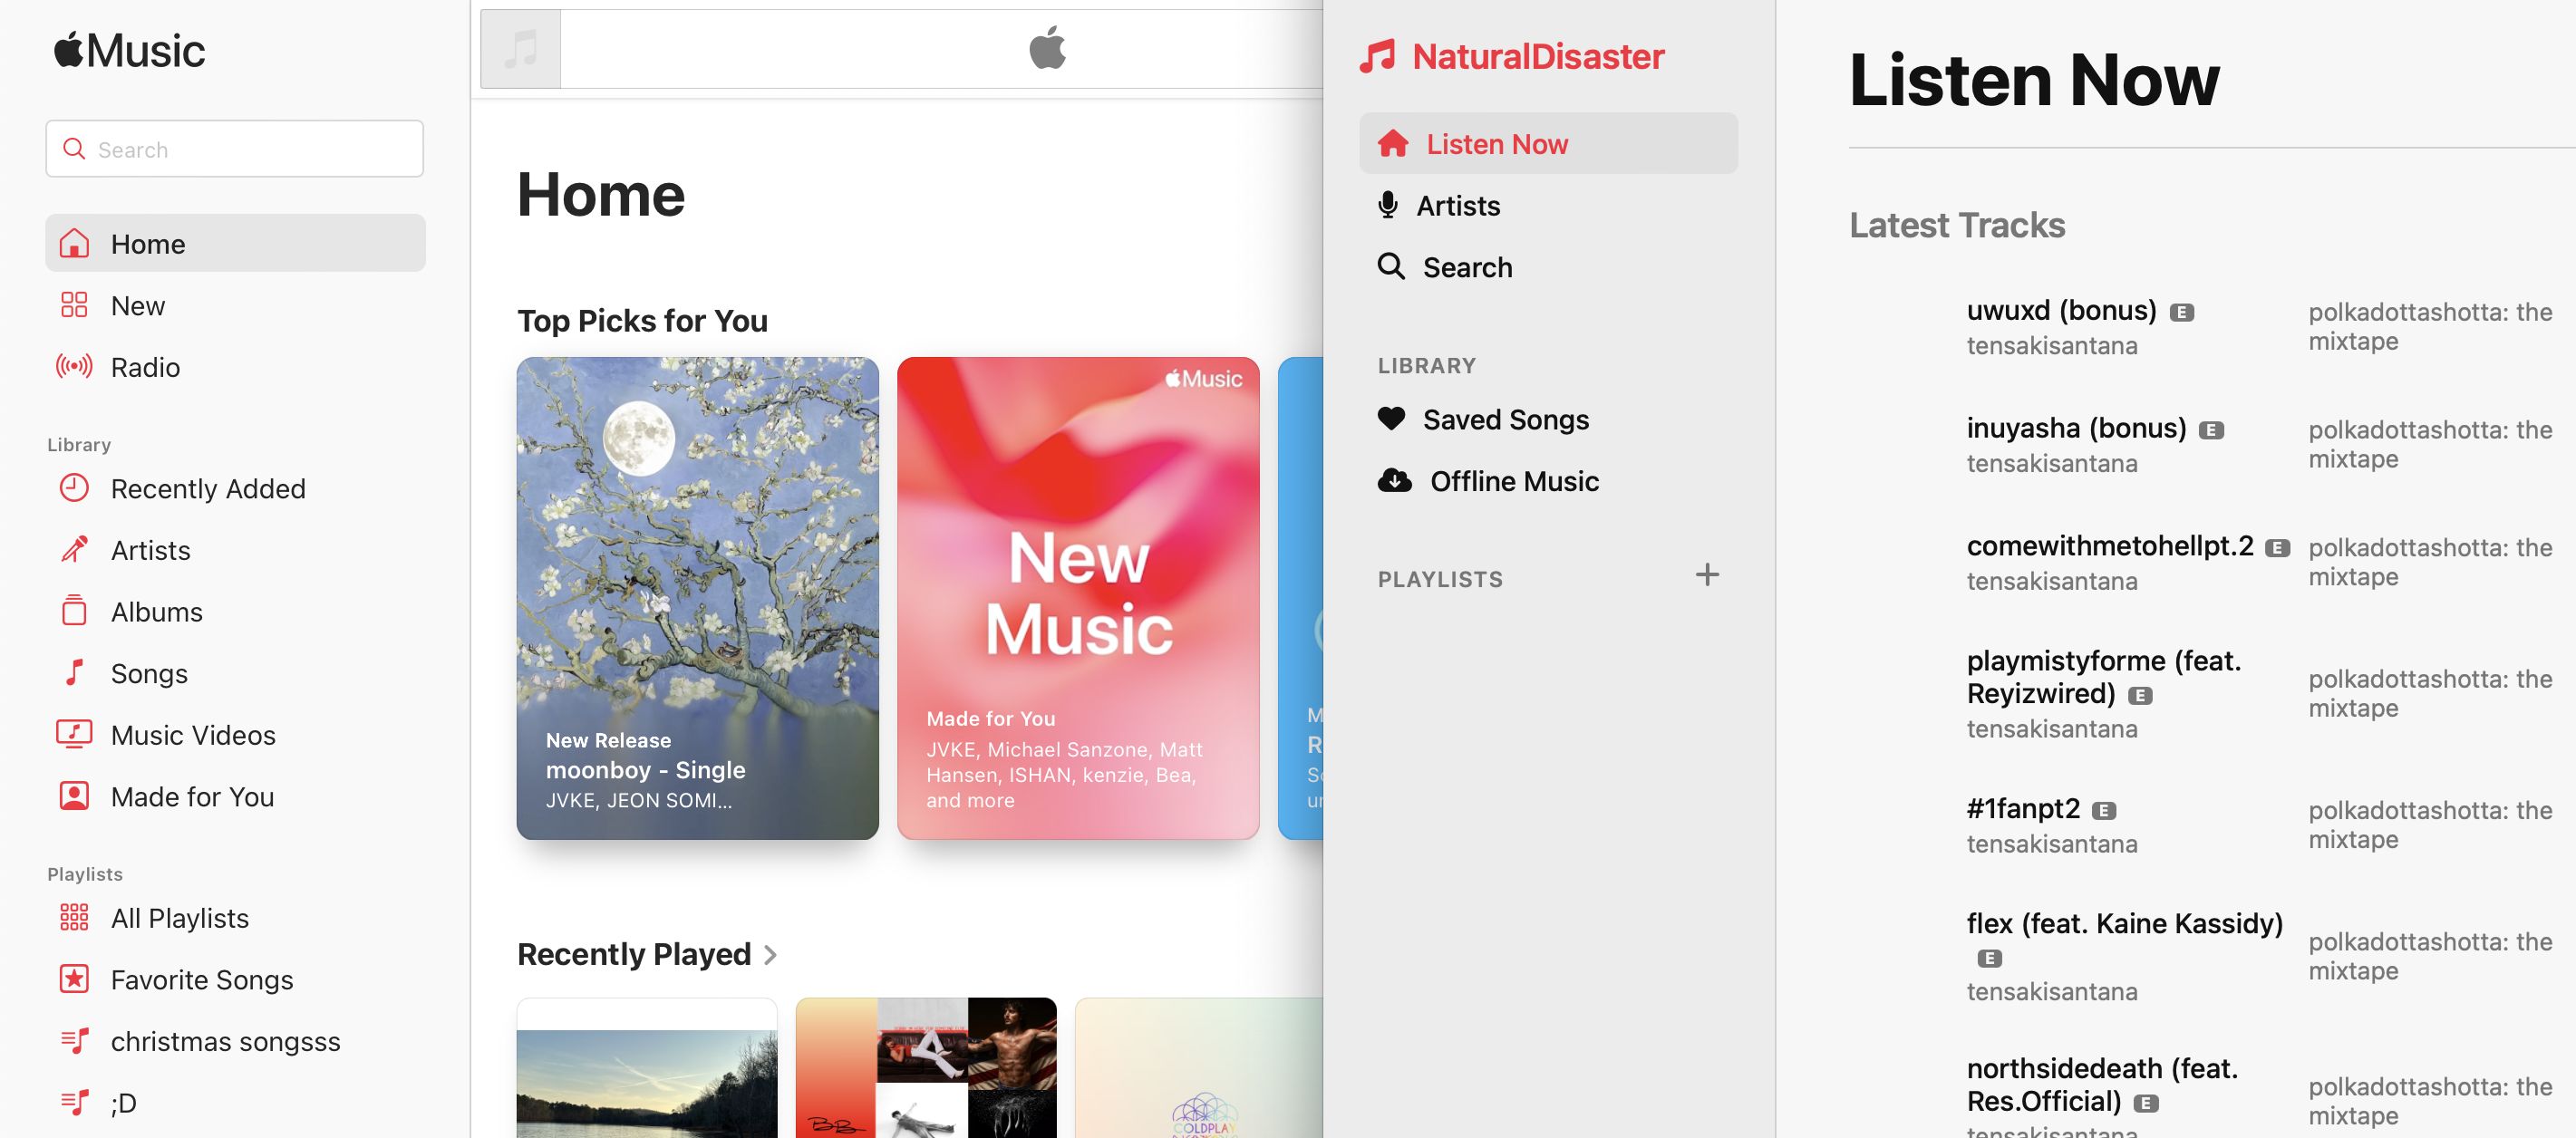The width and height of the screenshot is (2576, 1138).
Task: Click the playlist icon beside ;D
Action: click(74, 1102)
